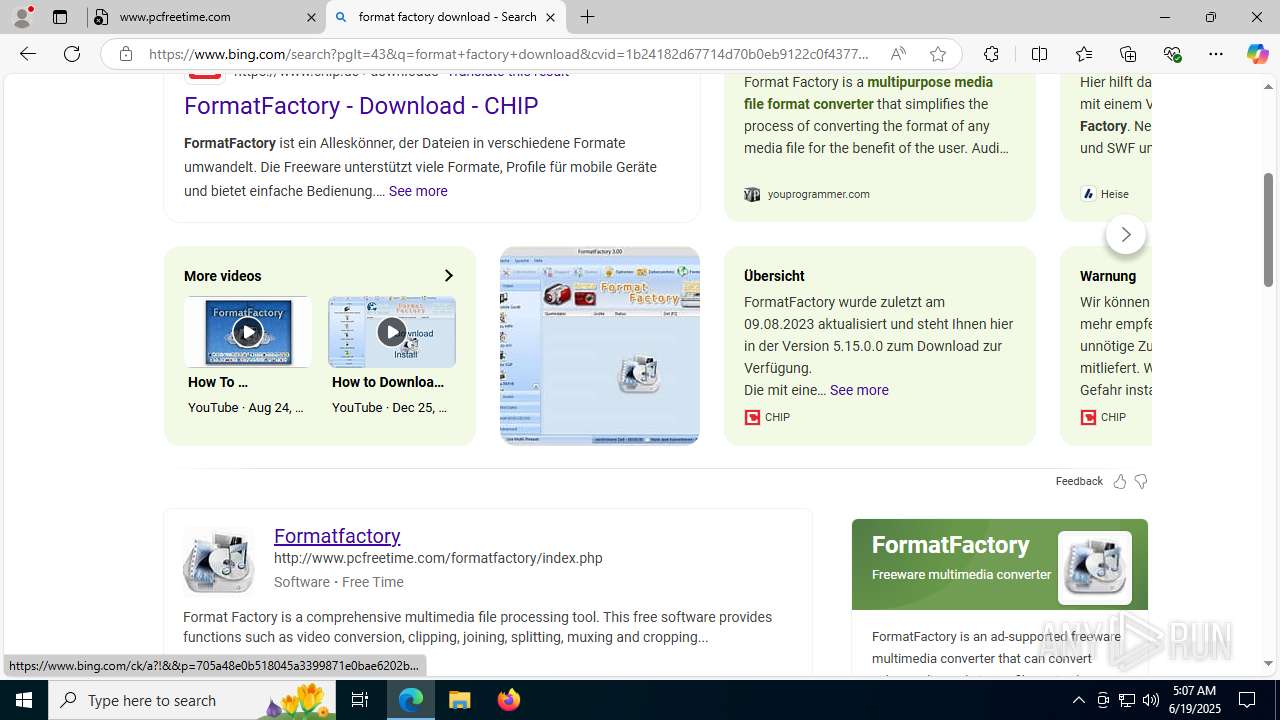Show hidden system tray icons
The image size is (1280, 720).
click(x=1078, y=700)
